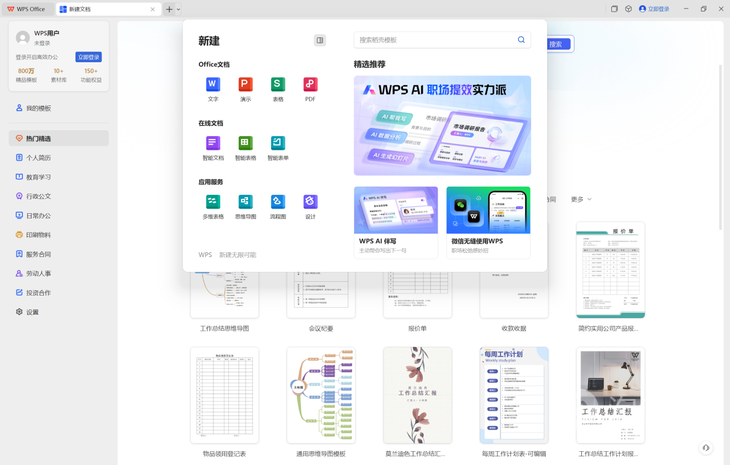Select 服务合同 category in sidebar

click(59, 254)
